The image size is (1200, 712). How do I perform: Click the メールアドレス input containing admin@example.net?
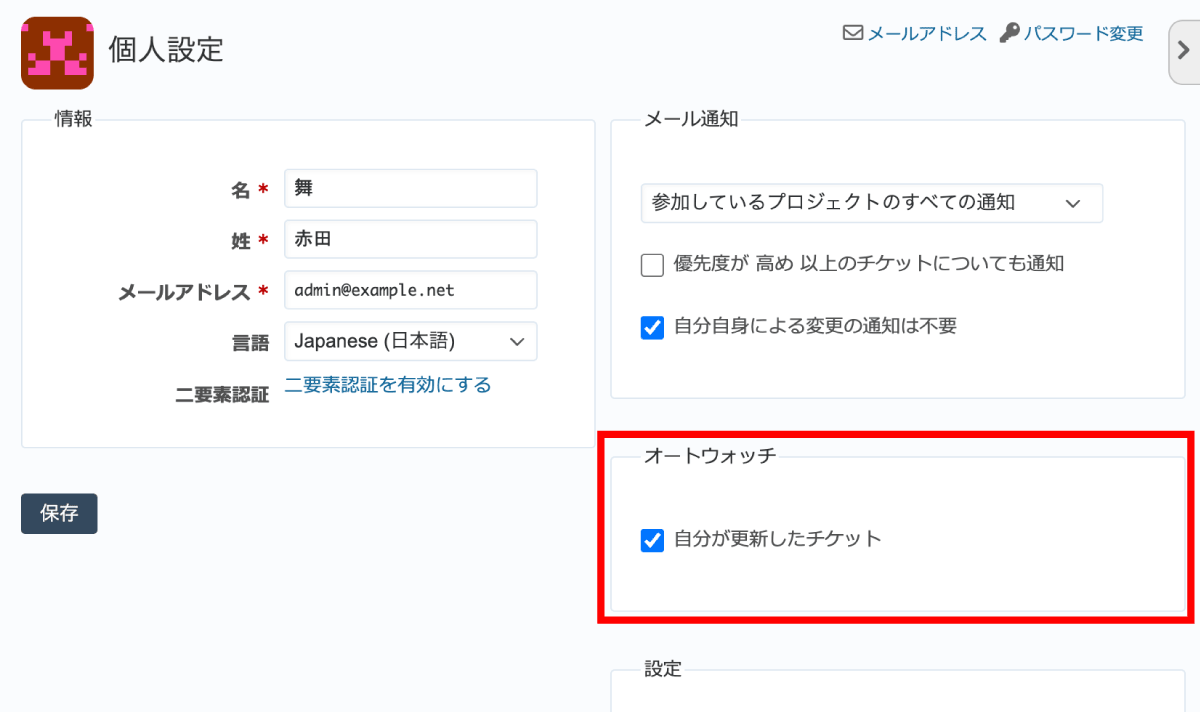click(x=411, y=290)
